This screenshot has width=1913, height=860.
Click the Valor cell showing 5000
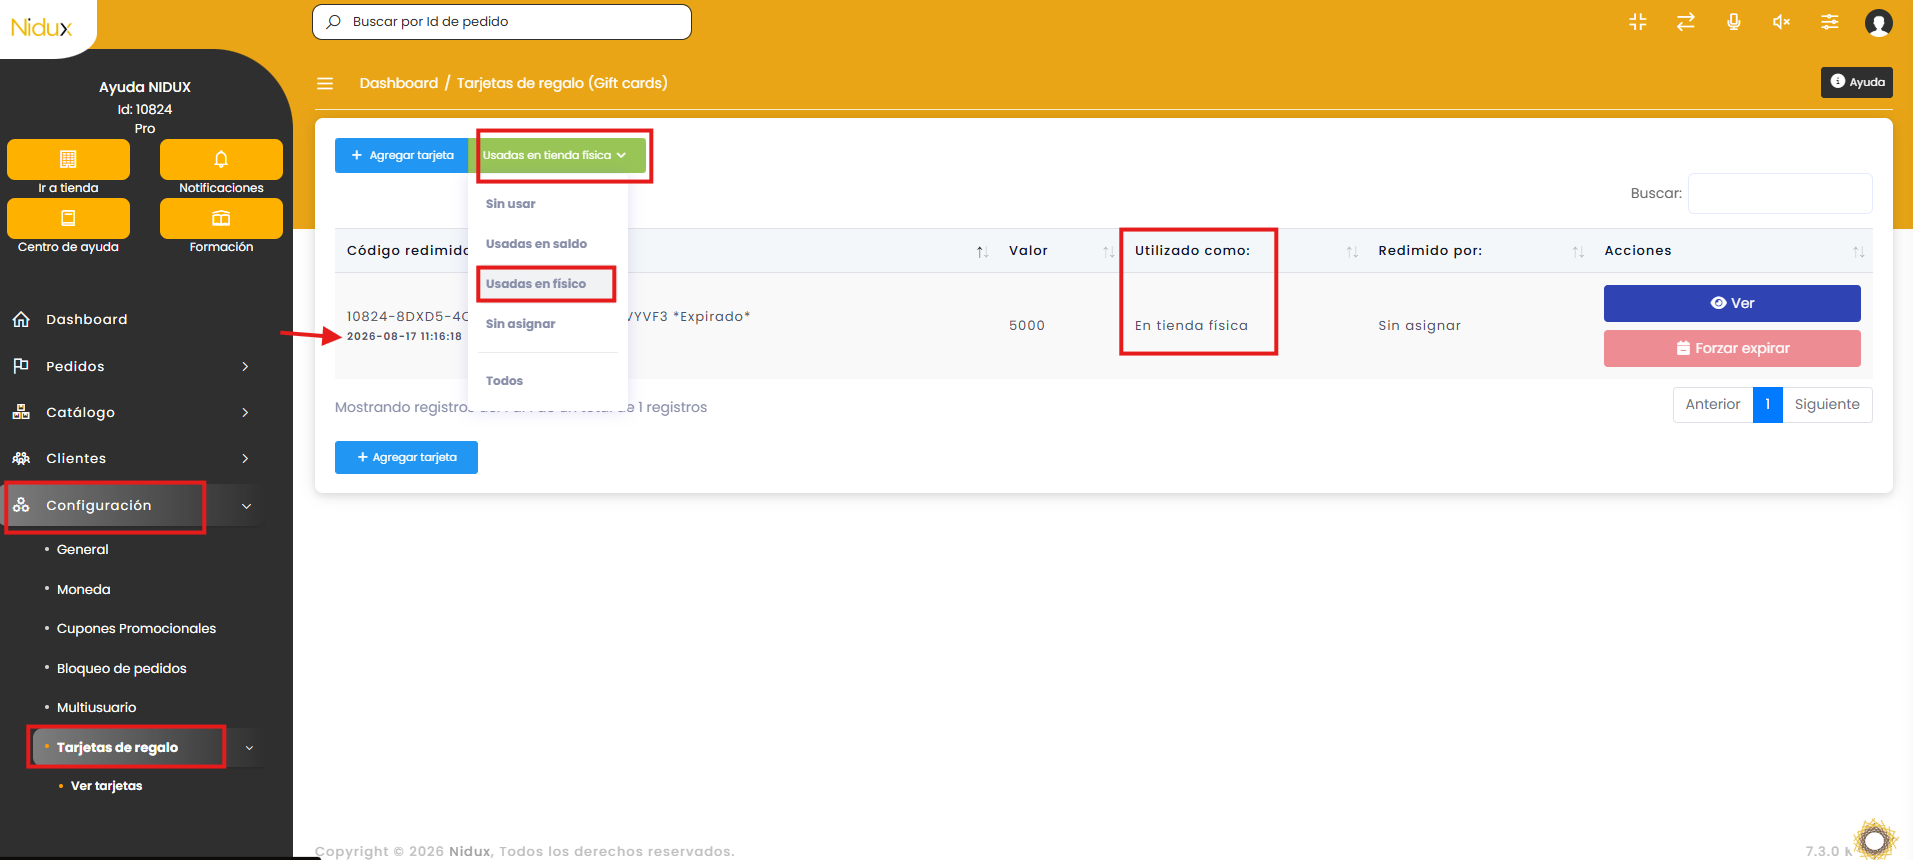pos(1027,325)
